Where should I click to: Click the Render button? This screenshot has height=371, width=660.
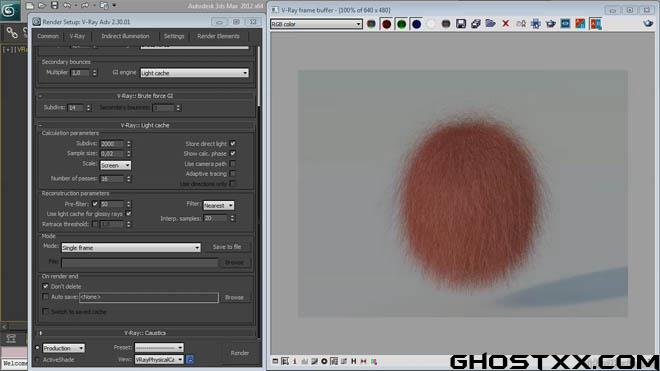point(240,353)
